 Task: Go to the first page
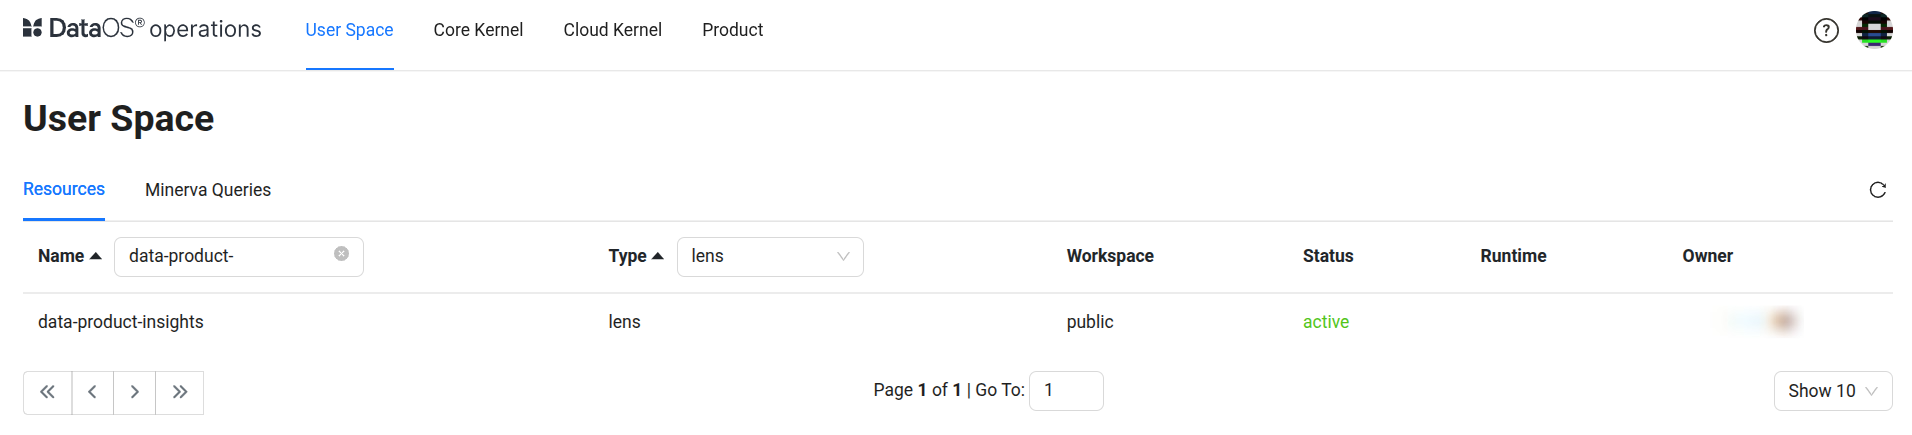47,392
